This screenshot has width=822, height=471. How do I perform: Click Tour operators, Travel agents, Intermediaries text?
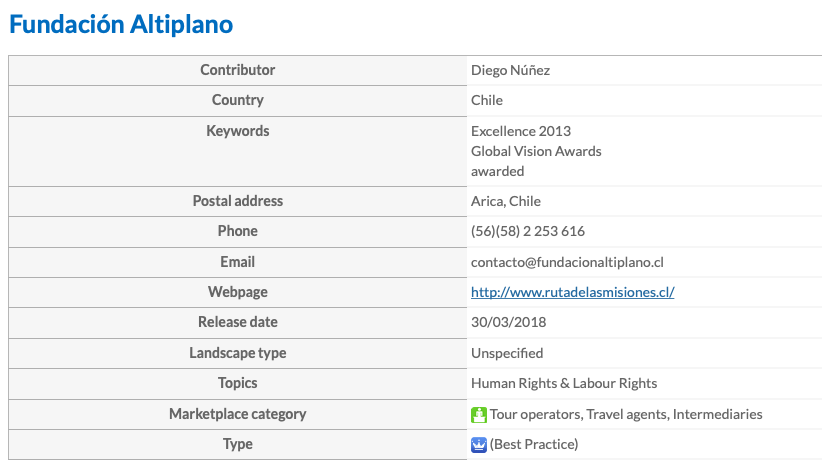[626, 414]
